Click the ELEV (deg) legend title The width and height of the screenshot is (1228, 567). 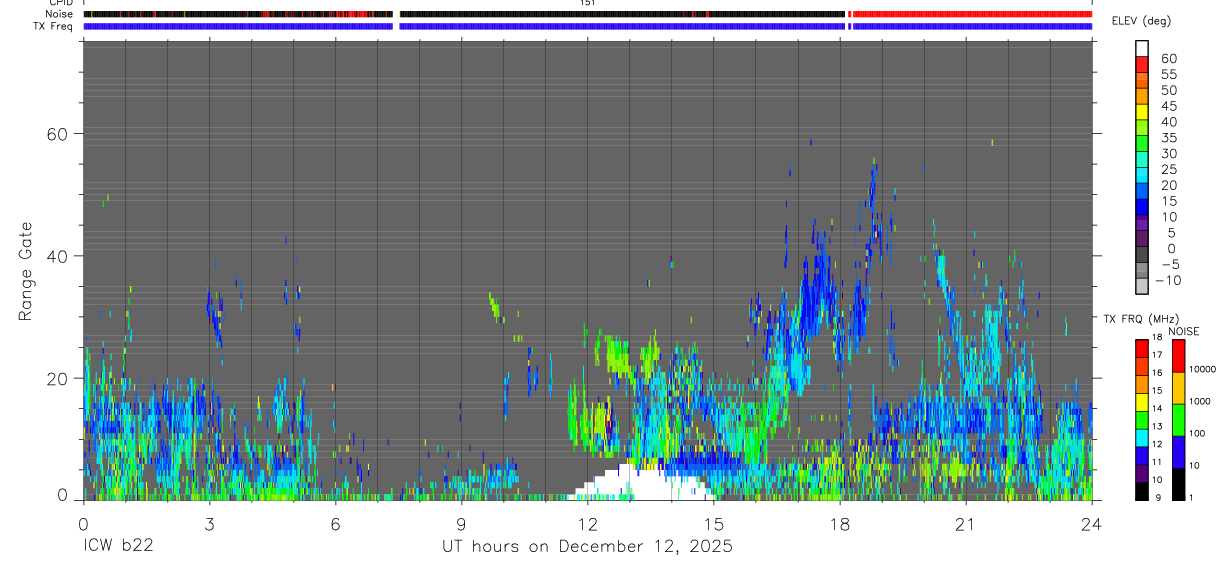(1142, 21)
